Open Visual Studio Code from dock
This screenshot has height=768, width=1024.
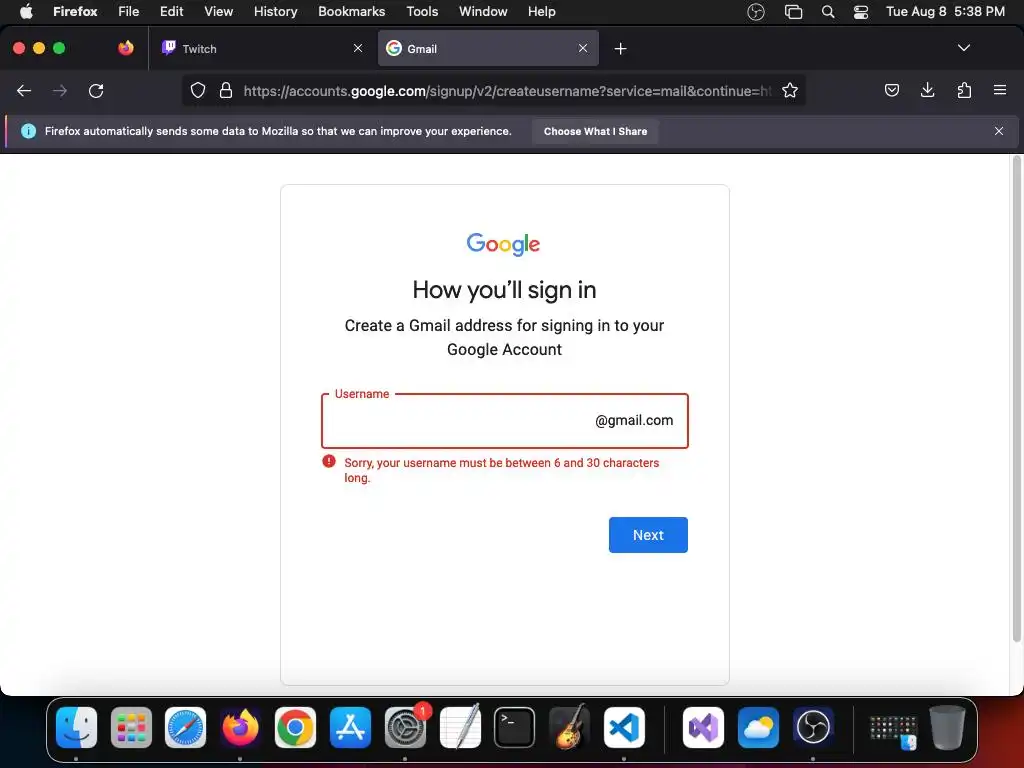point(624,727)
